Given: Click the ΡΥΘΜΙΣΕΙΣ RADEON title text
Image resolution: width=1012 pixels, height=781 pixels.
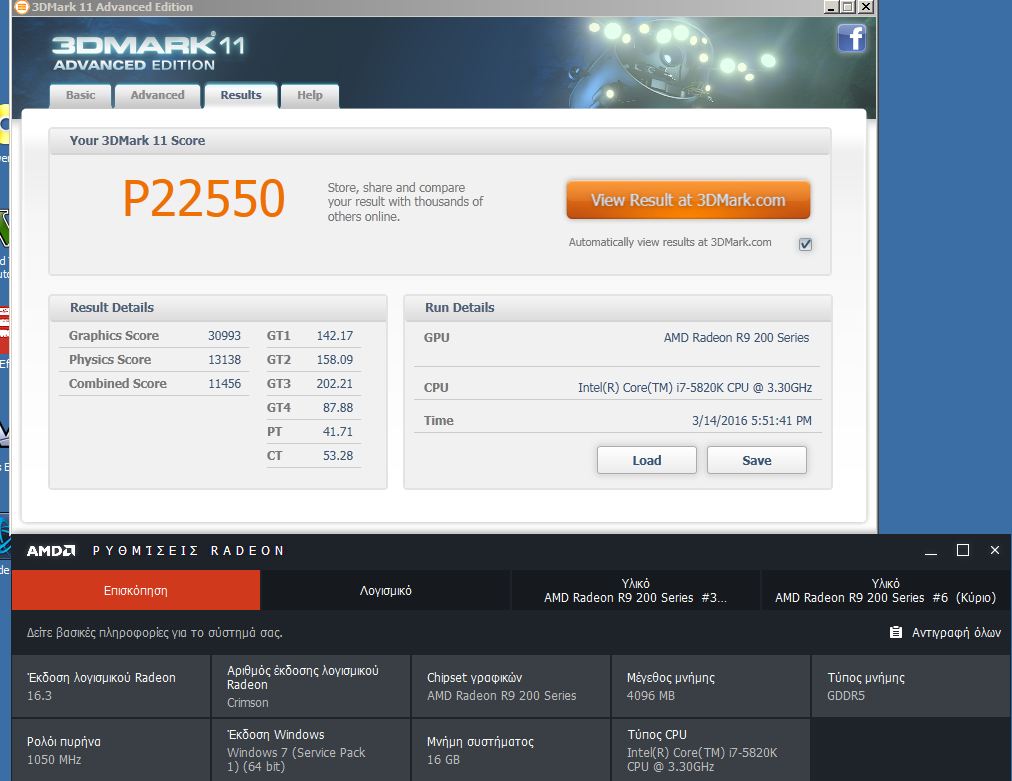Looking at the screenshot, I should (188, 551).
